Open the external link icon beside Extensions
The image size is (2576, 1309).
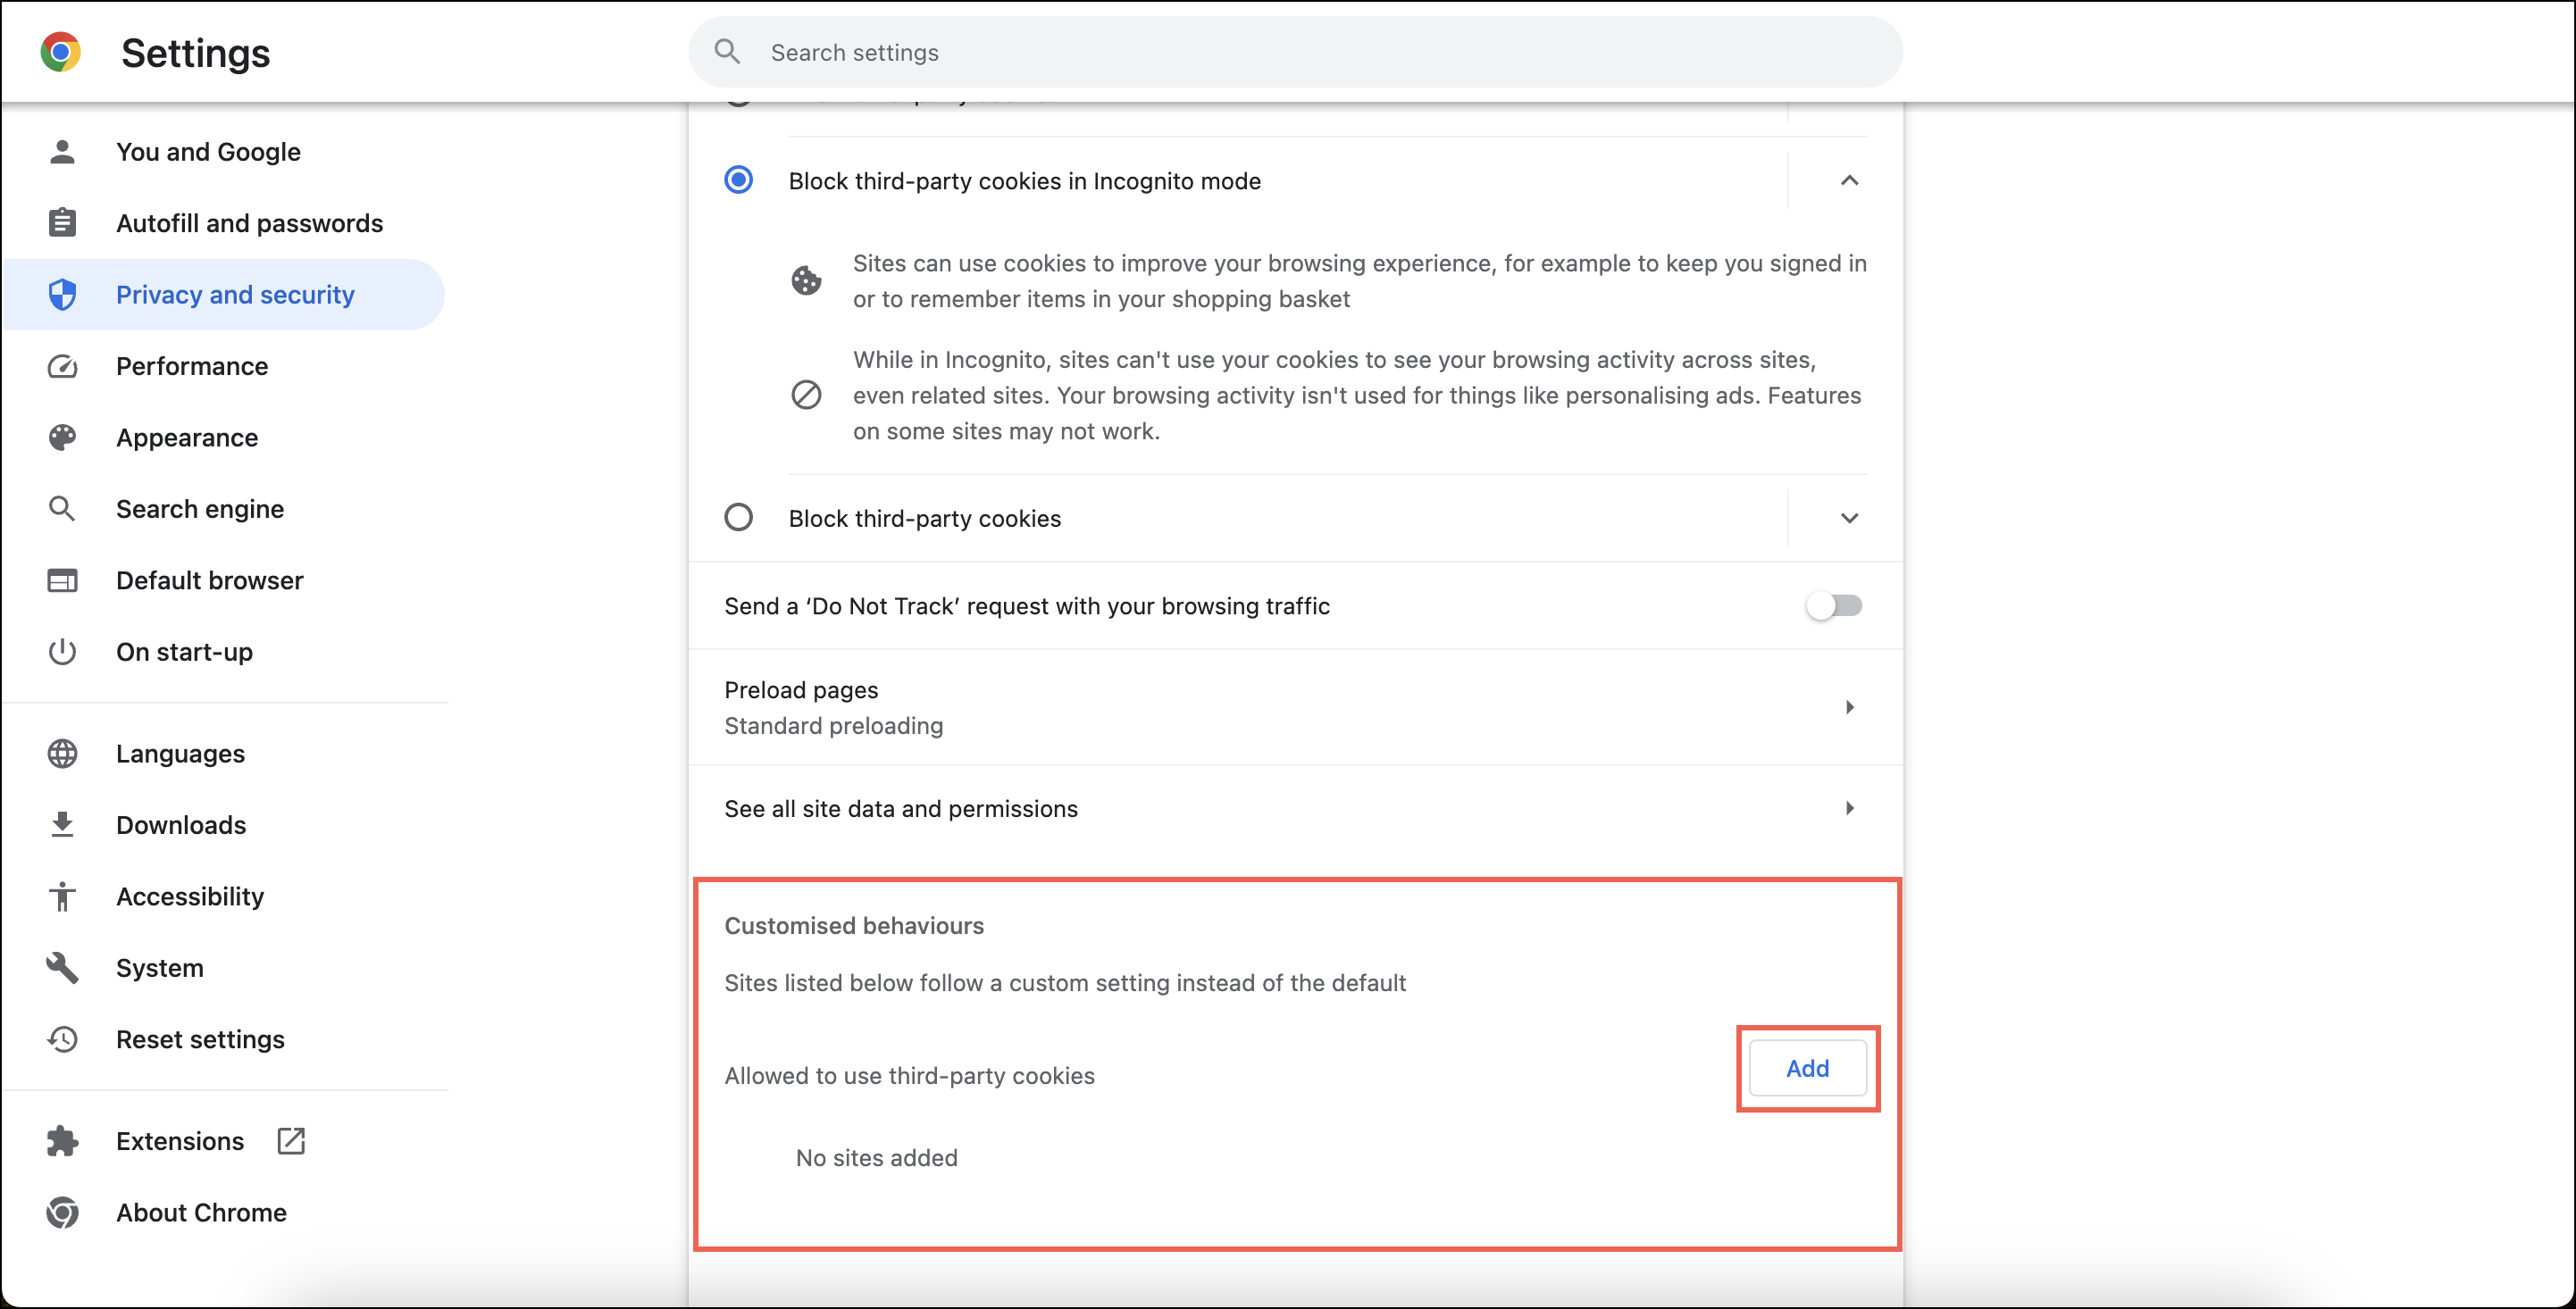click(x=291, y=1141)
